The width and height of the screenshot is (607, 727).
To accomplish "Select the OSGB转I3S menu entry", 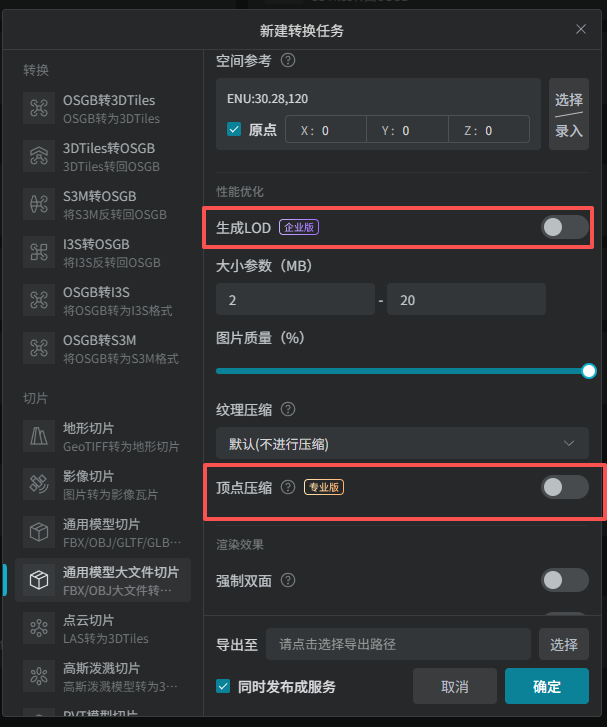I will pos(103,300).
